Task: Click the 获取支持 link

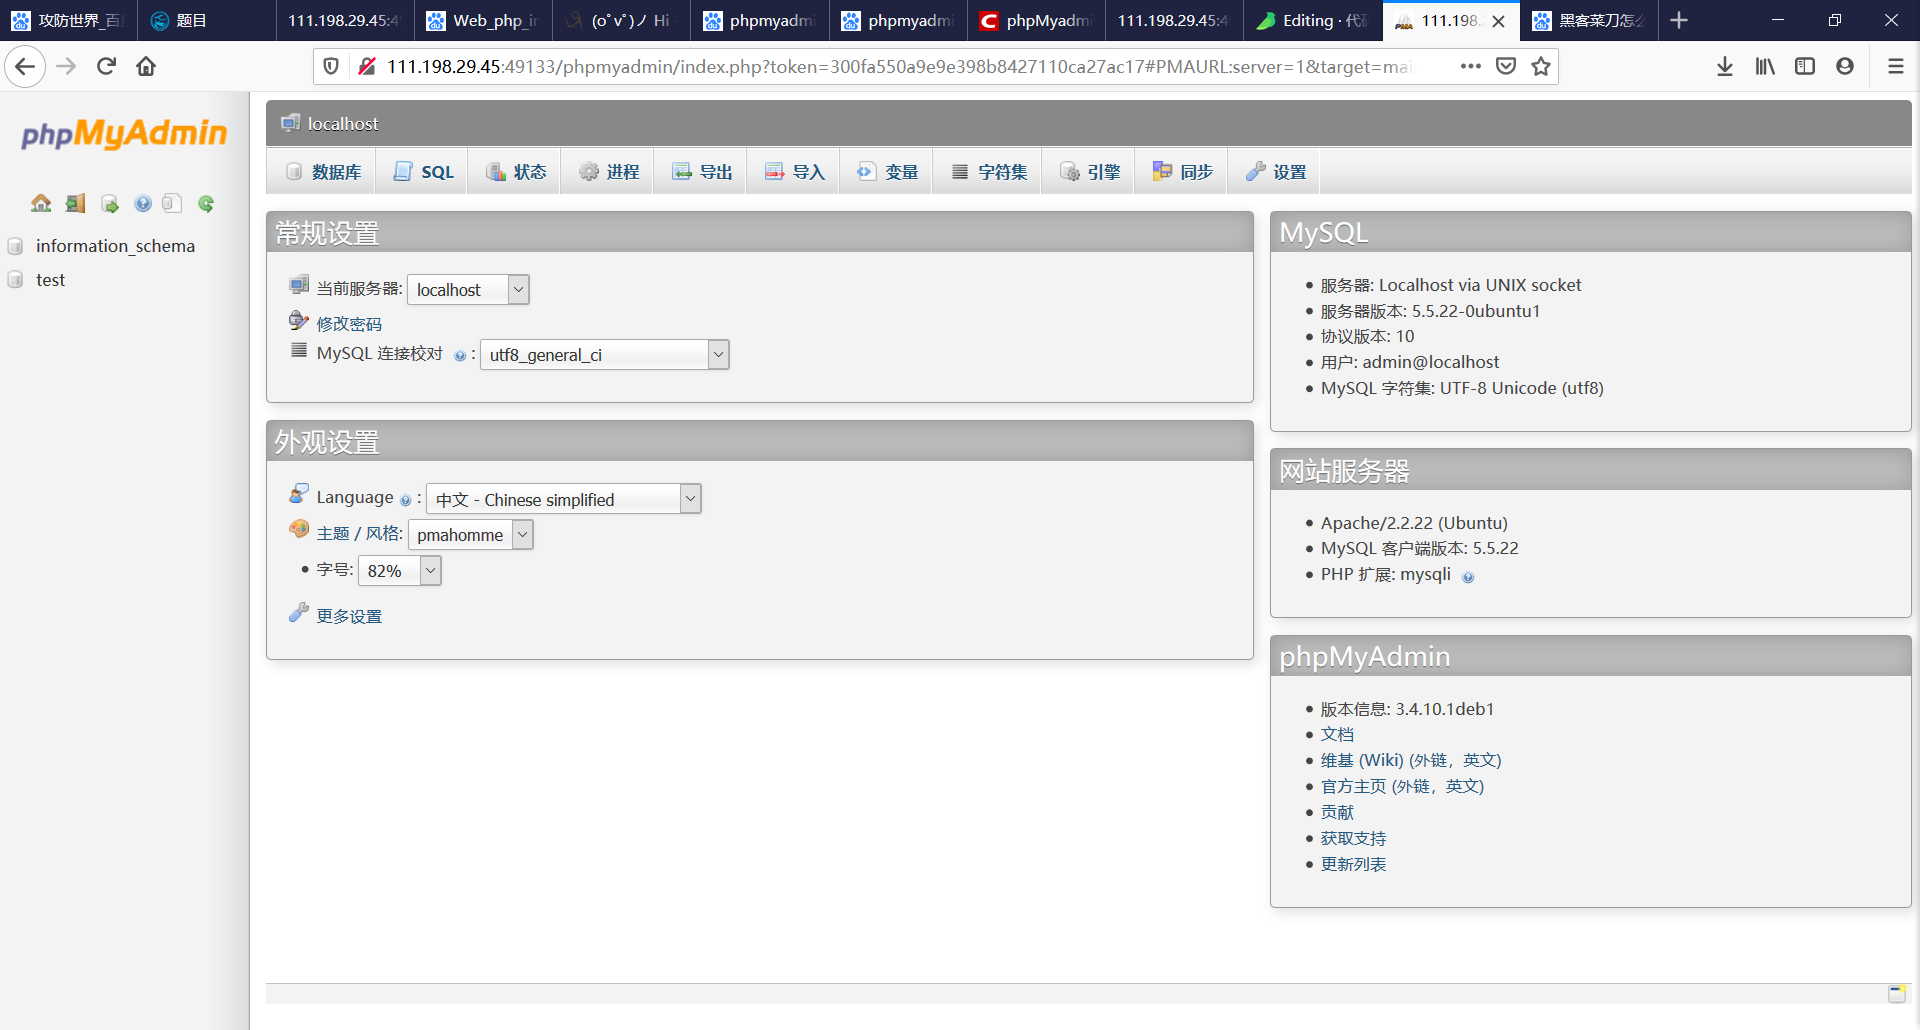Action: (1353, 839)
